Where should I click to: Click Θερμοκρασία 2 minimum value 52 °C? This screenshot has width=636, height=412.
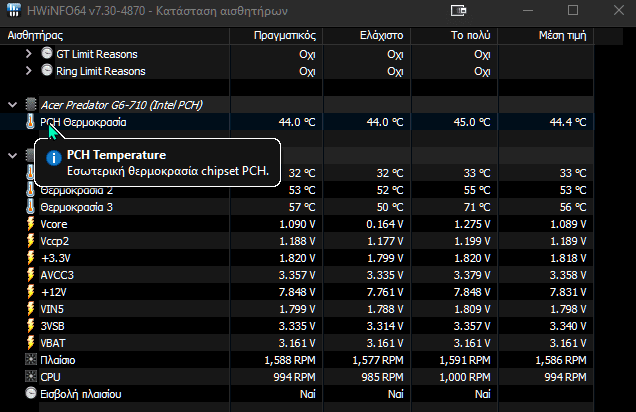point(390,190)
